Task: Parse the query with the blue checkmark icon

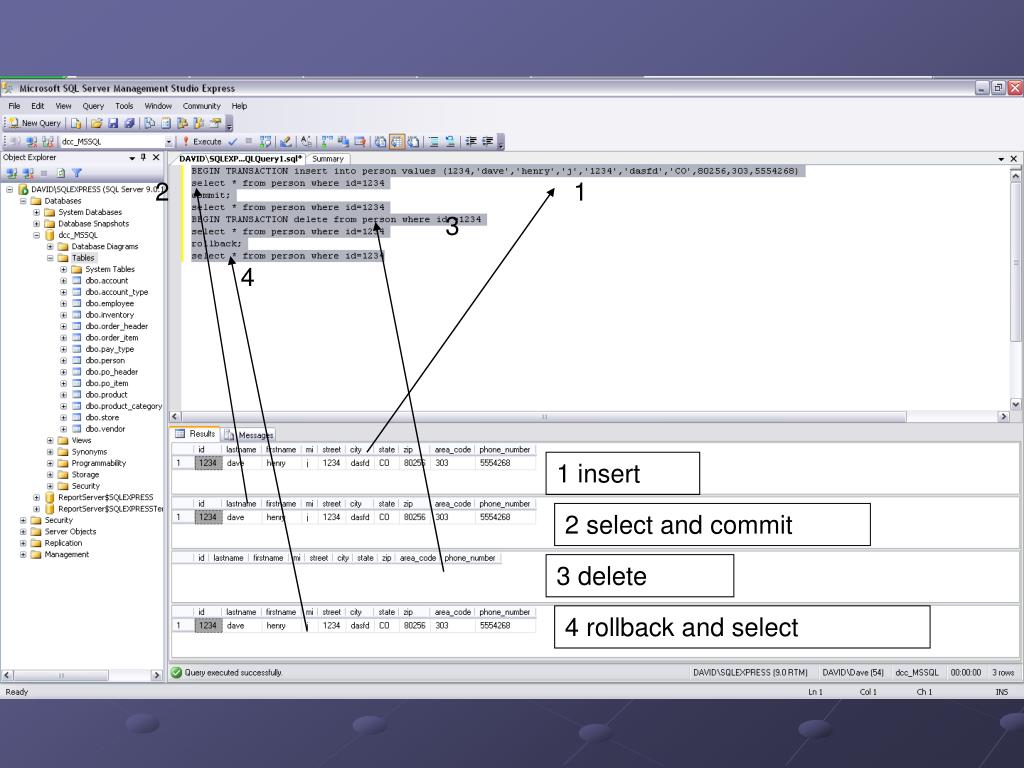Action: coord(232,141)
